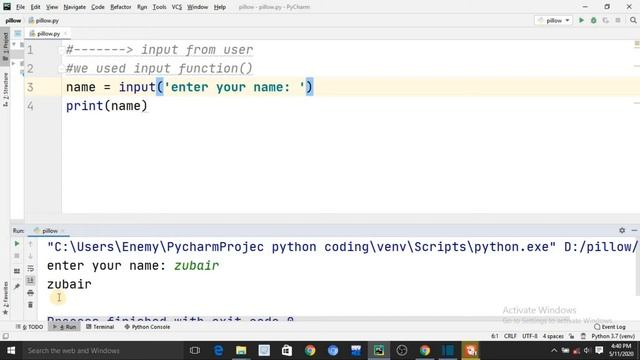Open the Refactor menu
Viewport: 640px width, 360px height.
click(121, 7)
